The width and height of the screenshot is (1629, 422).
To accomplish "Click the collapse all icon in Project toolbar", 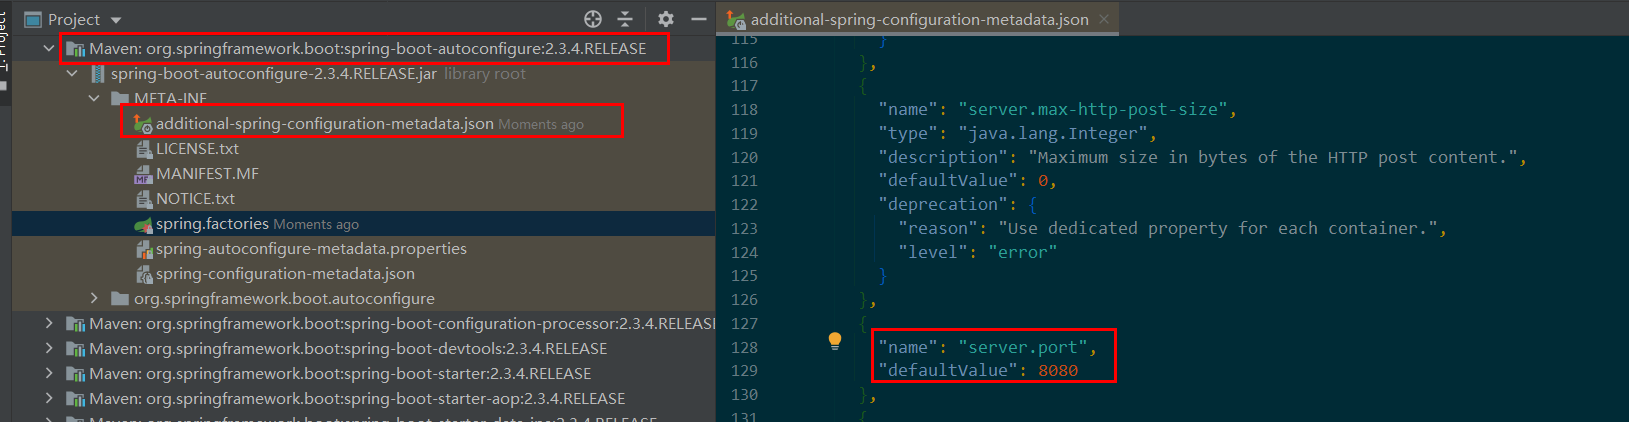I will tap(625, 19).
